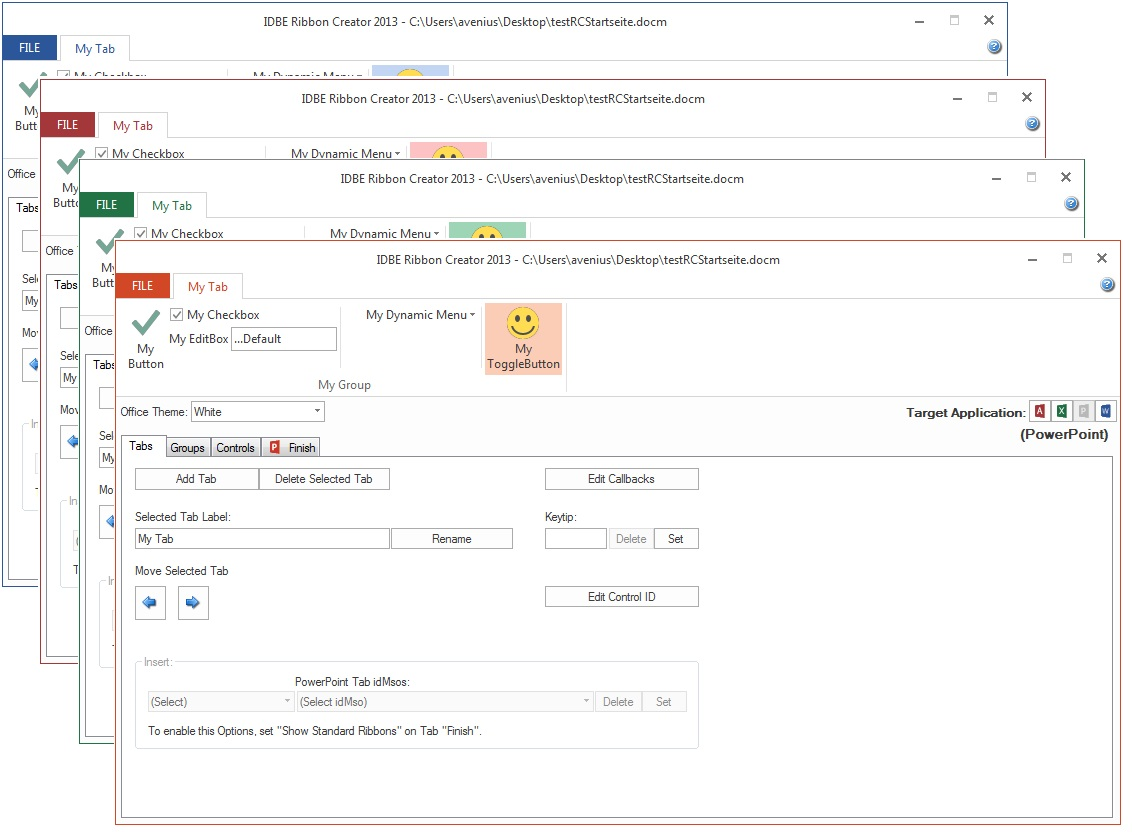Viewport: 1132px width, 832px height.
Task: Toggle My Checkbox in the green-themed window
Action: click(141, 234)
